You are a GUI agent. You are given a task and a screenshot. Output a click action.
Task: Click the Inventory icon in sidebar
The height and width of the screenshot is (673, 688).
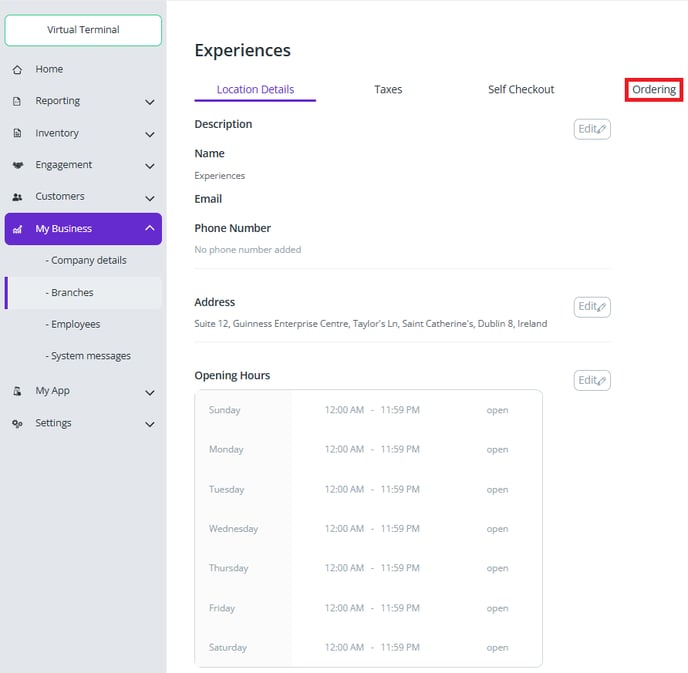click(17, 134)
